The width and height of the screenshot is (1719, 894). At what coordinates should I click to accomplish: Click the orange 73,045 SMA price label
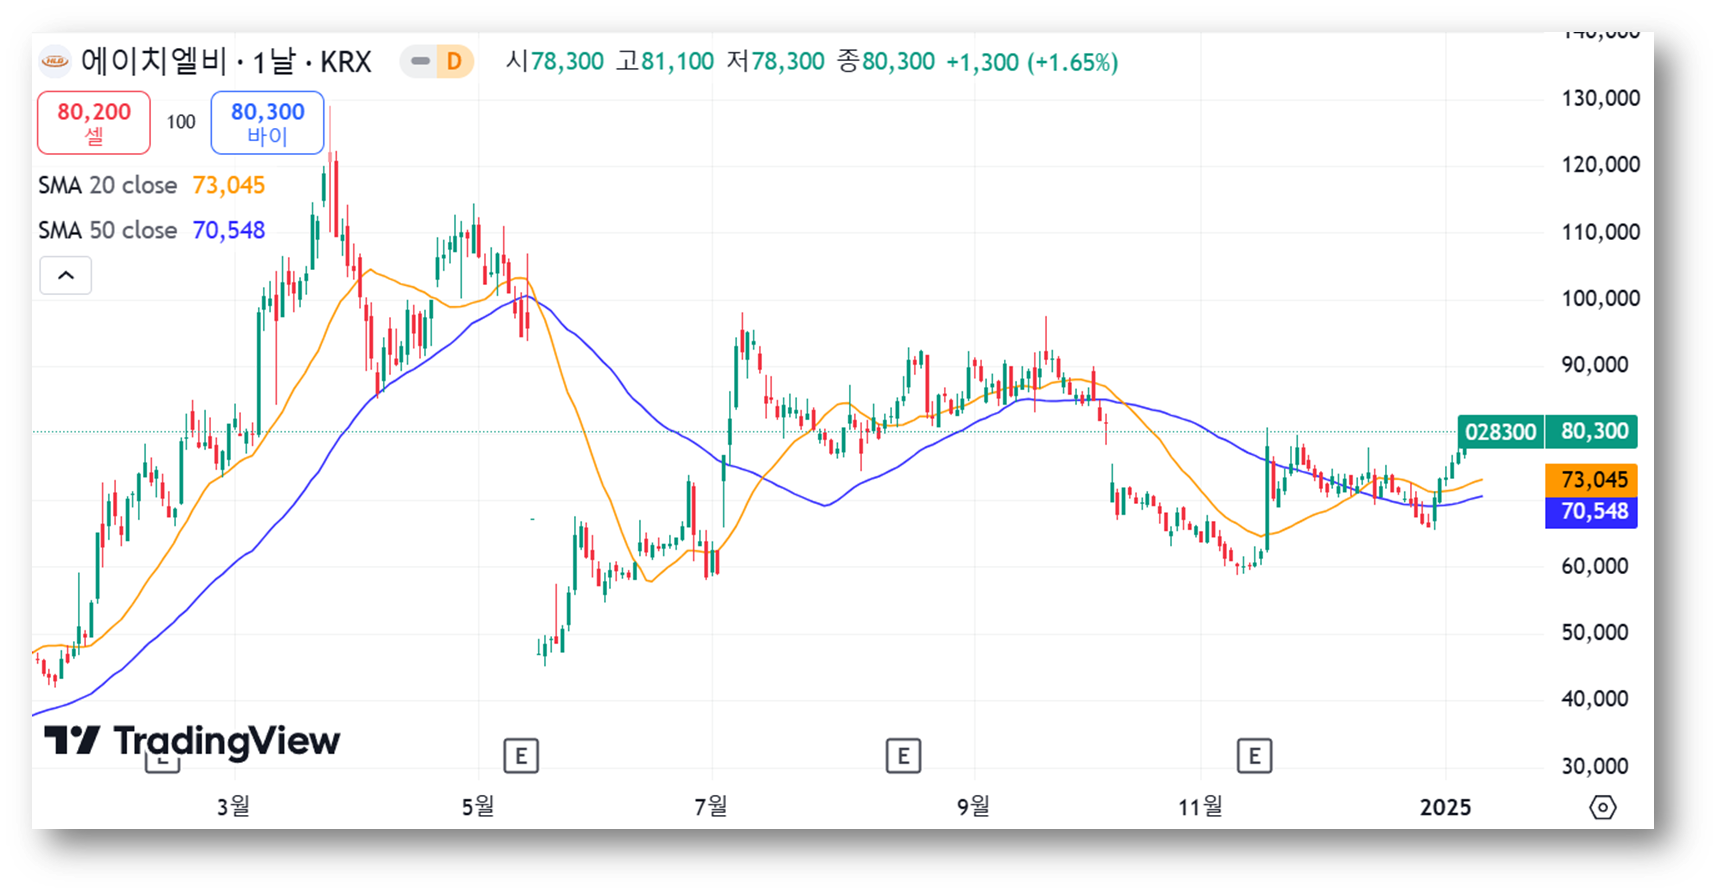[x=1592, y=480]
